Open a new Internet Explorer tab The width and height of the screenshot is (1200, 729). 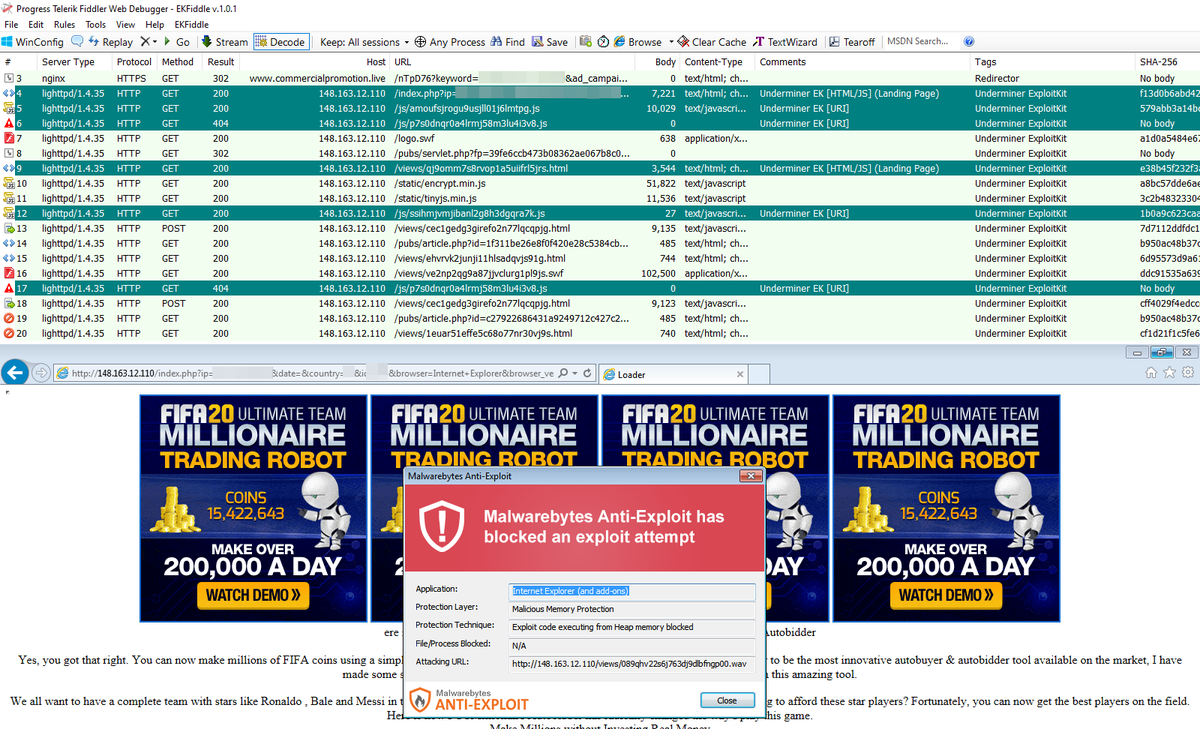[x=760, y=374]
